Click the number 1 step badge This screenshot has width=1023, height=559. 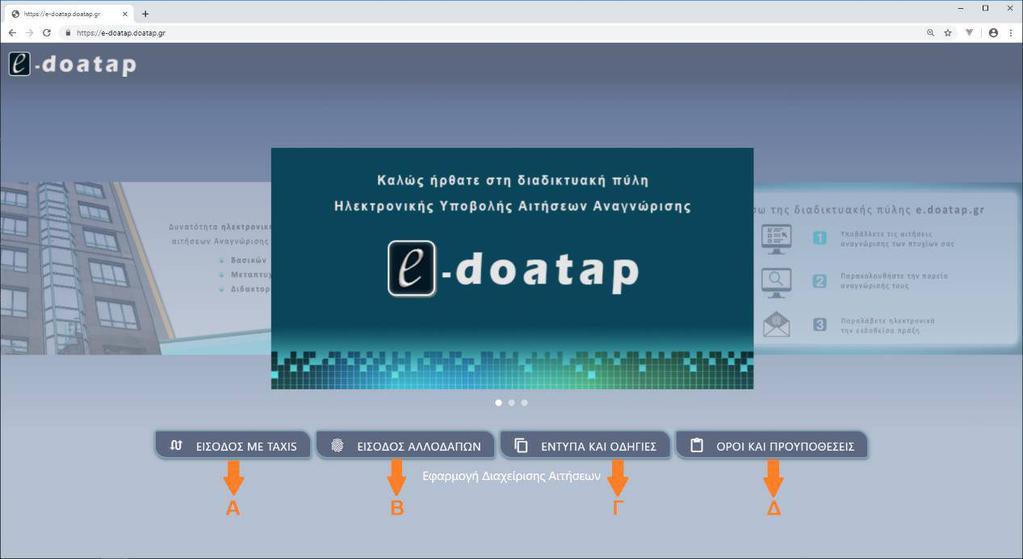[819, 238]
